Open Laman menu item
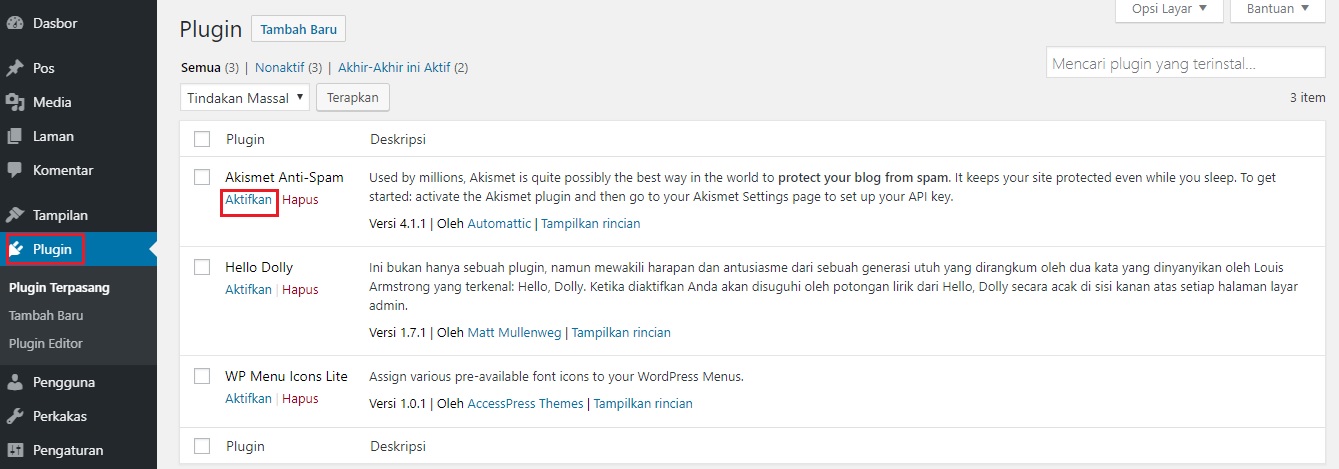The height and width of the screenshot is (469, 1339). (x=53, y=136)
